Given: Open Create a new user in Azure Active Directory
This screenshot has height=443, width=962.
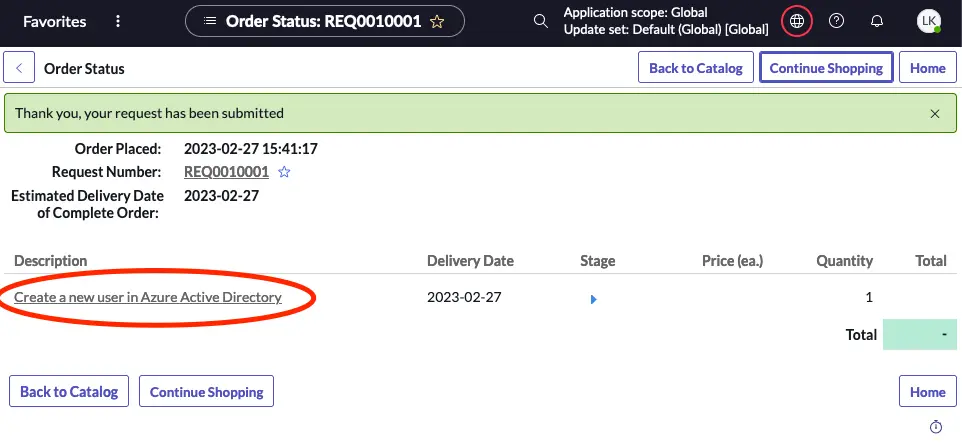Looking at the screenshot, I should pyautogui.click(x=148, y=297).
